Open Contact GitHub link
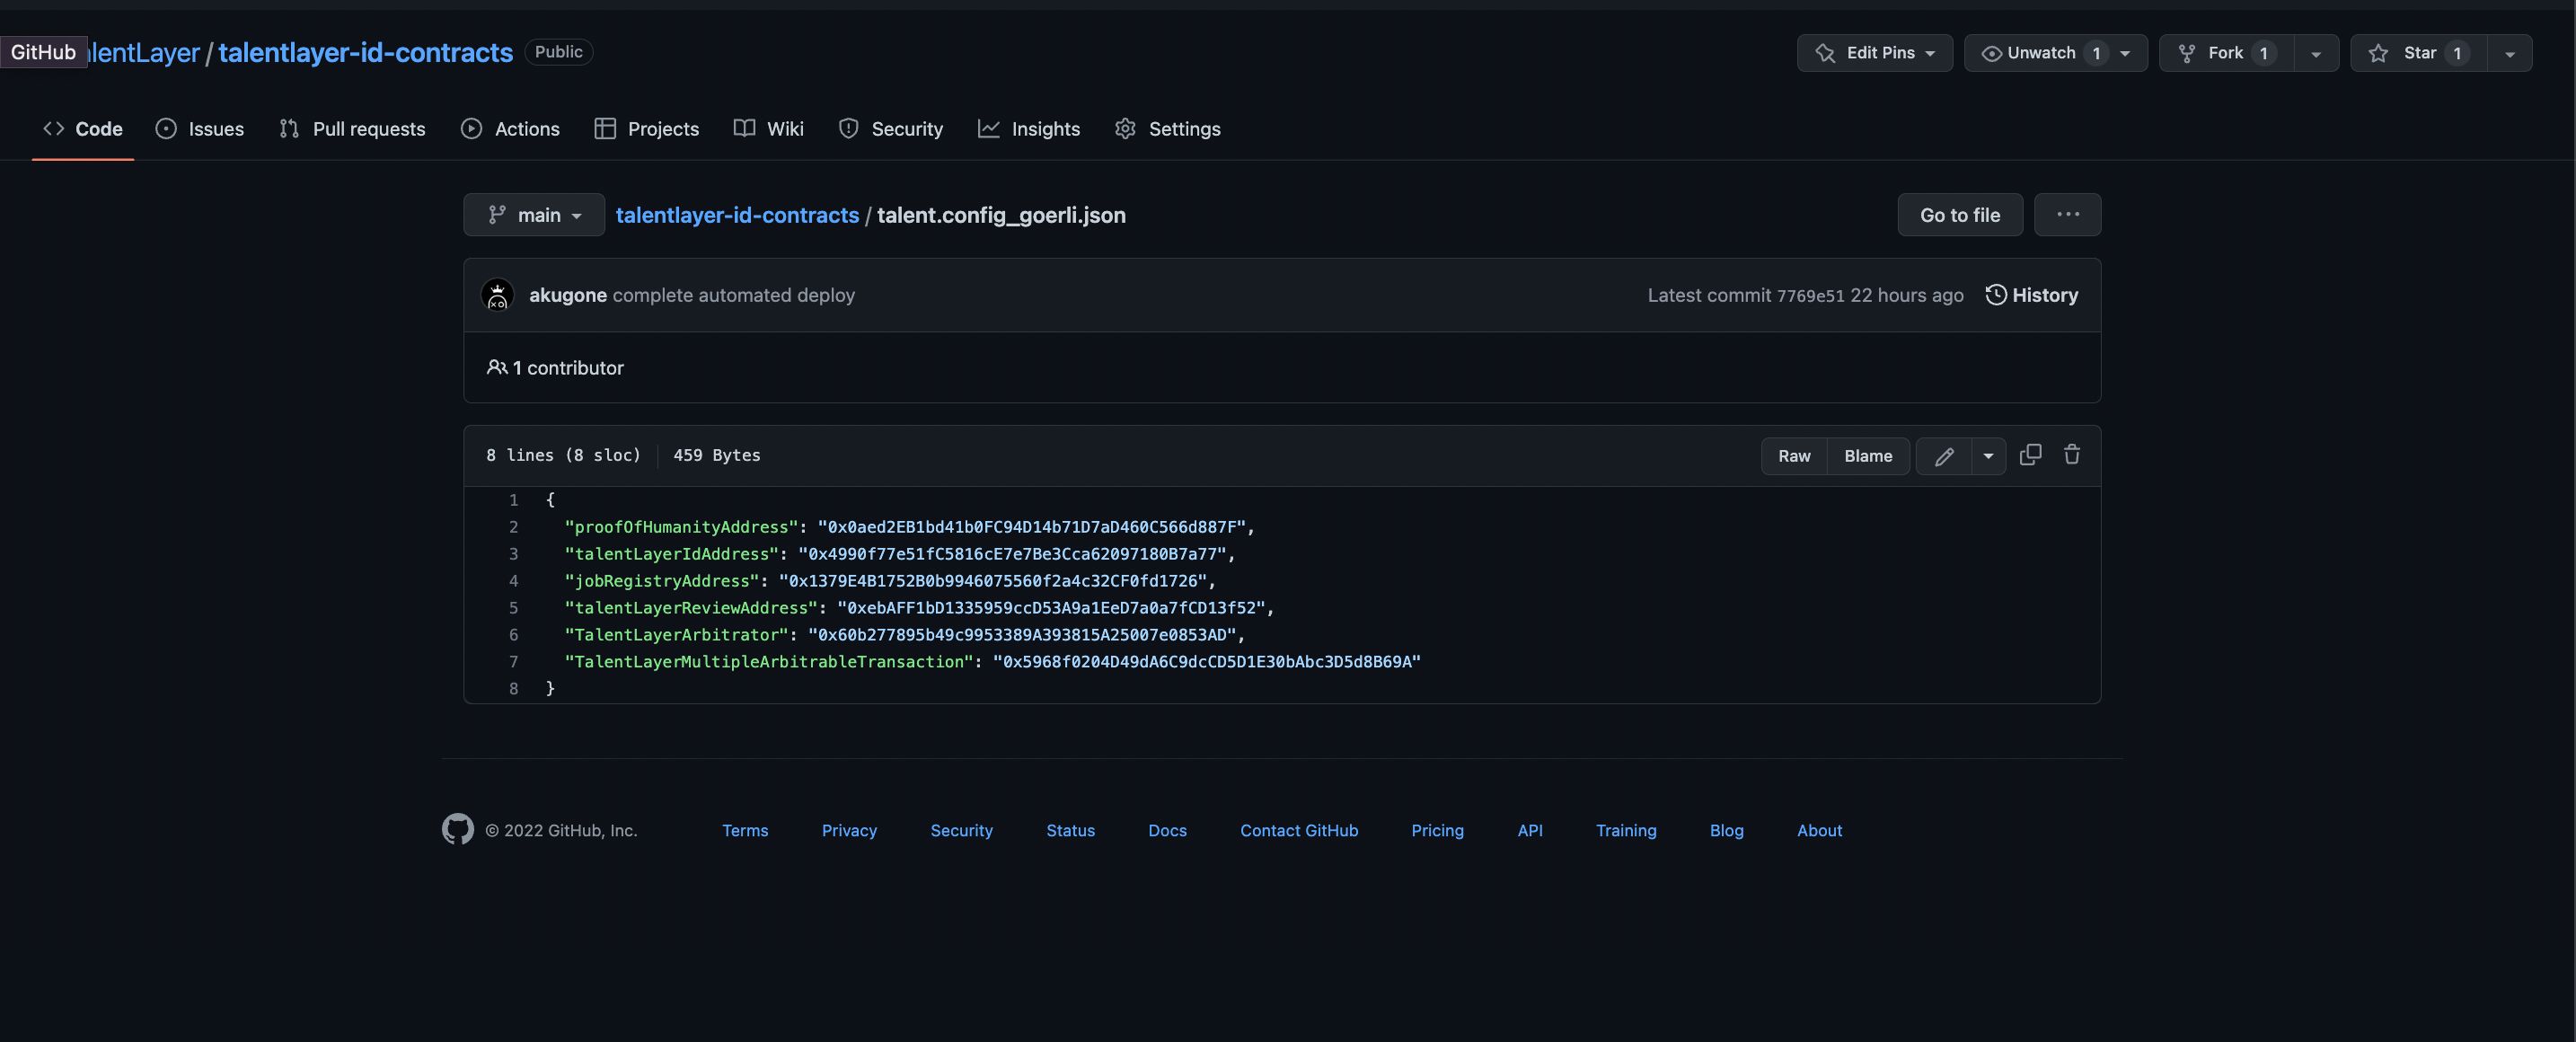The width and height of the screenshot is (2576, 1042). [x=1299, y=830]
